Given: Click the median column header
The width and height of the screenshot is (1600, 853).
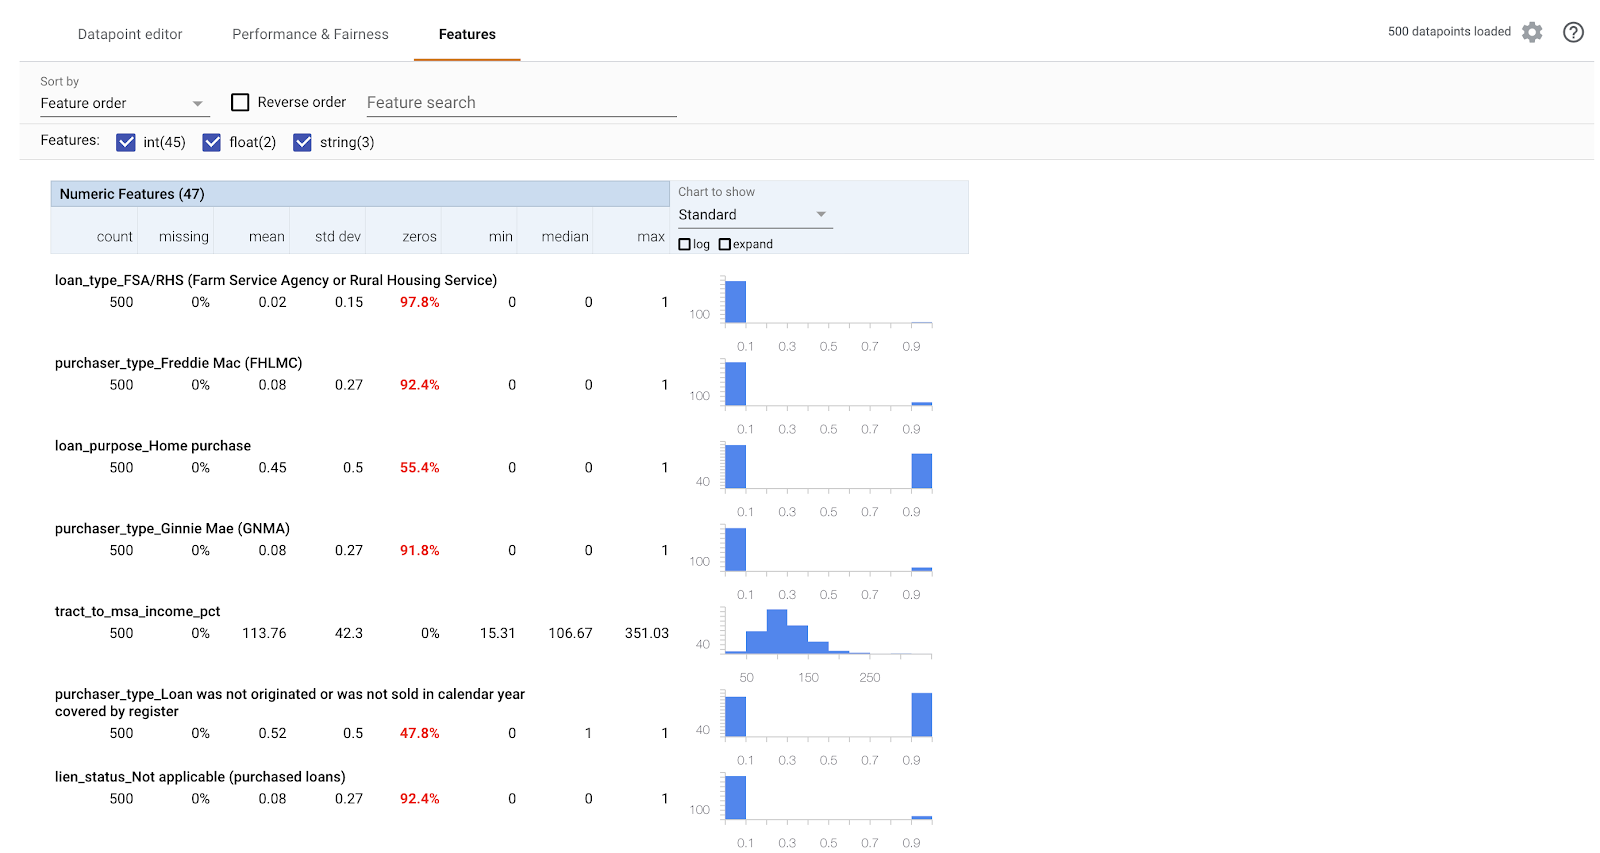Looking at the screenshot, I should click(565, 237).
